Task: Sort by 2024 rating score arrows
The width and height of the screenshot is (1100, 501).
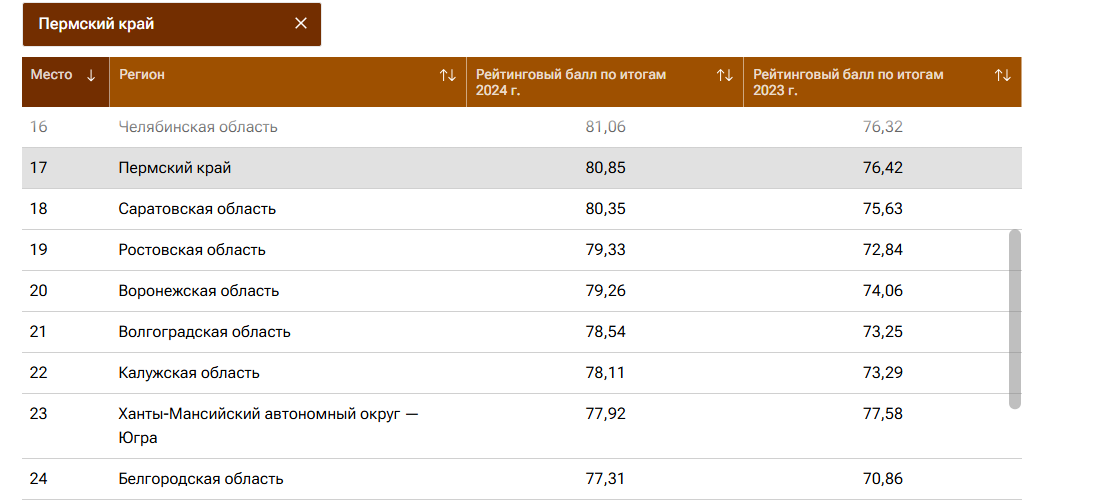Action: tap(725, 75)
